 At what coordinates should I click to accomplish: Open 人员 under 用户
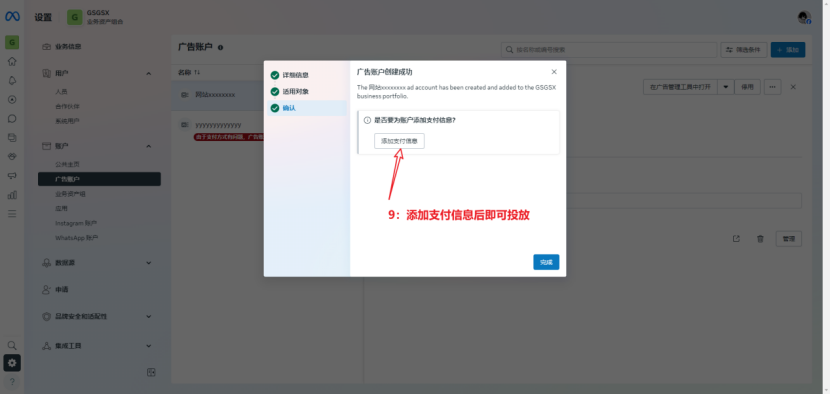click(61, 92)
